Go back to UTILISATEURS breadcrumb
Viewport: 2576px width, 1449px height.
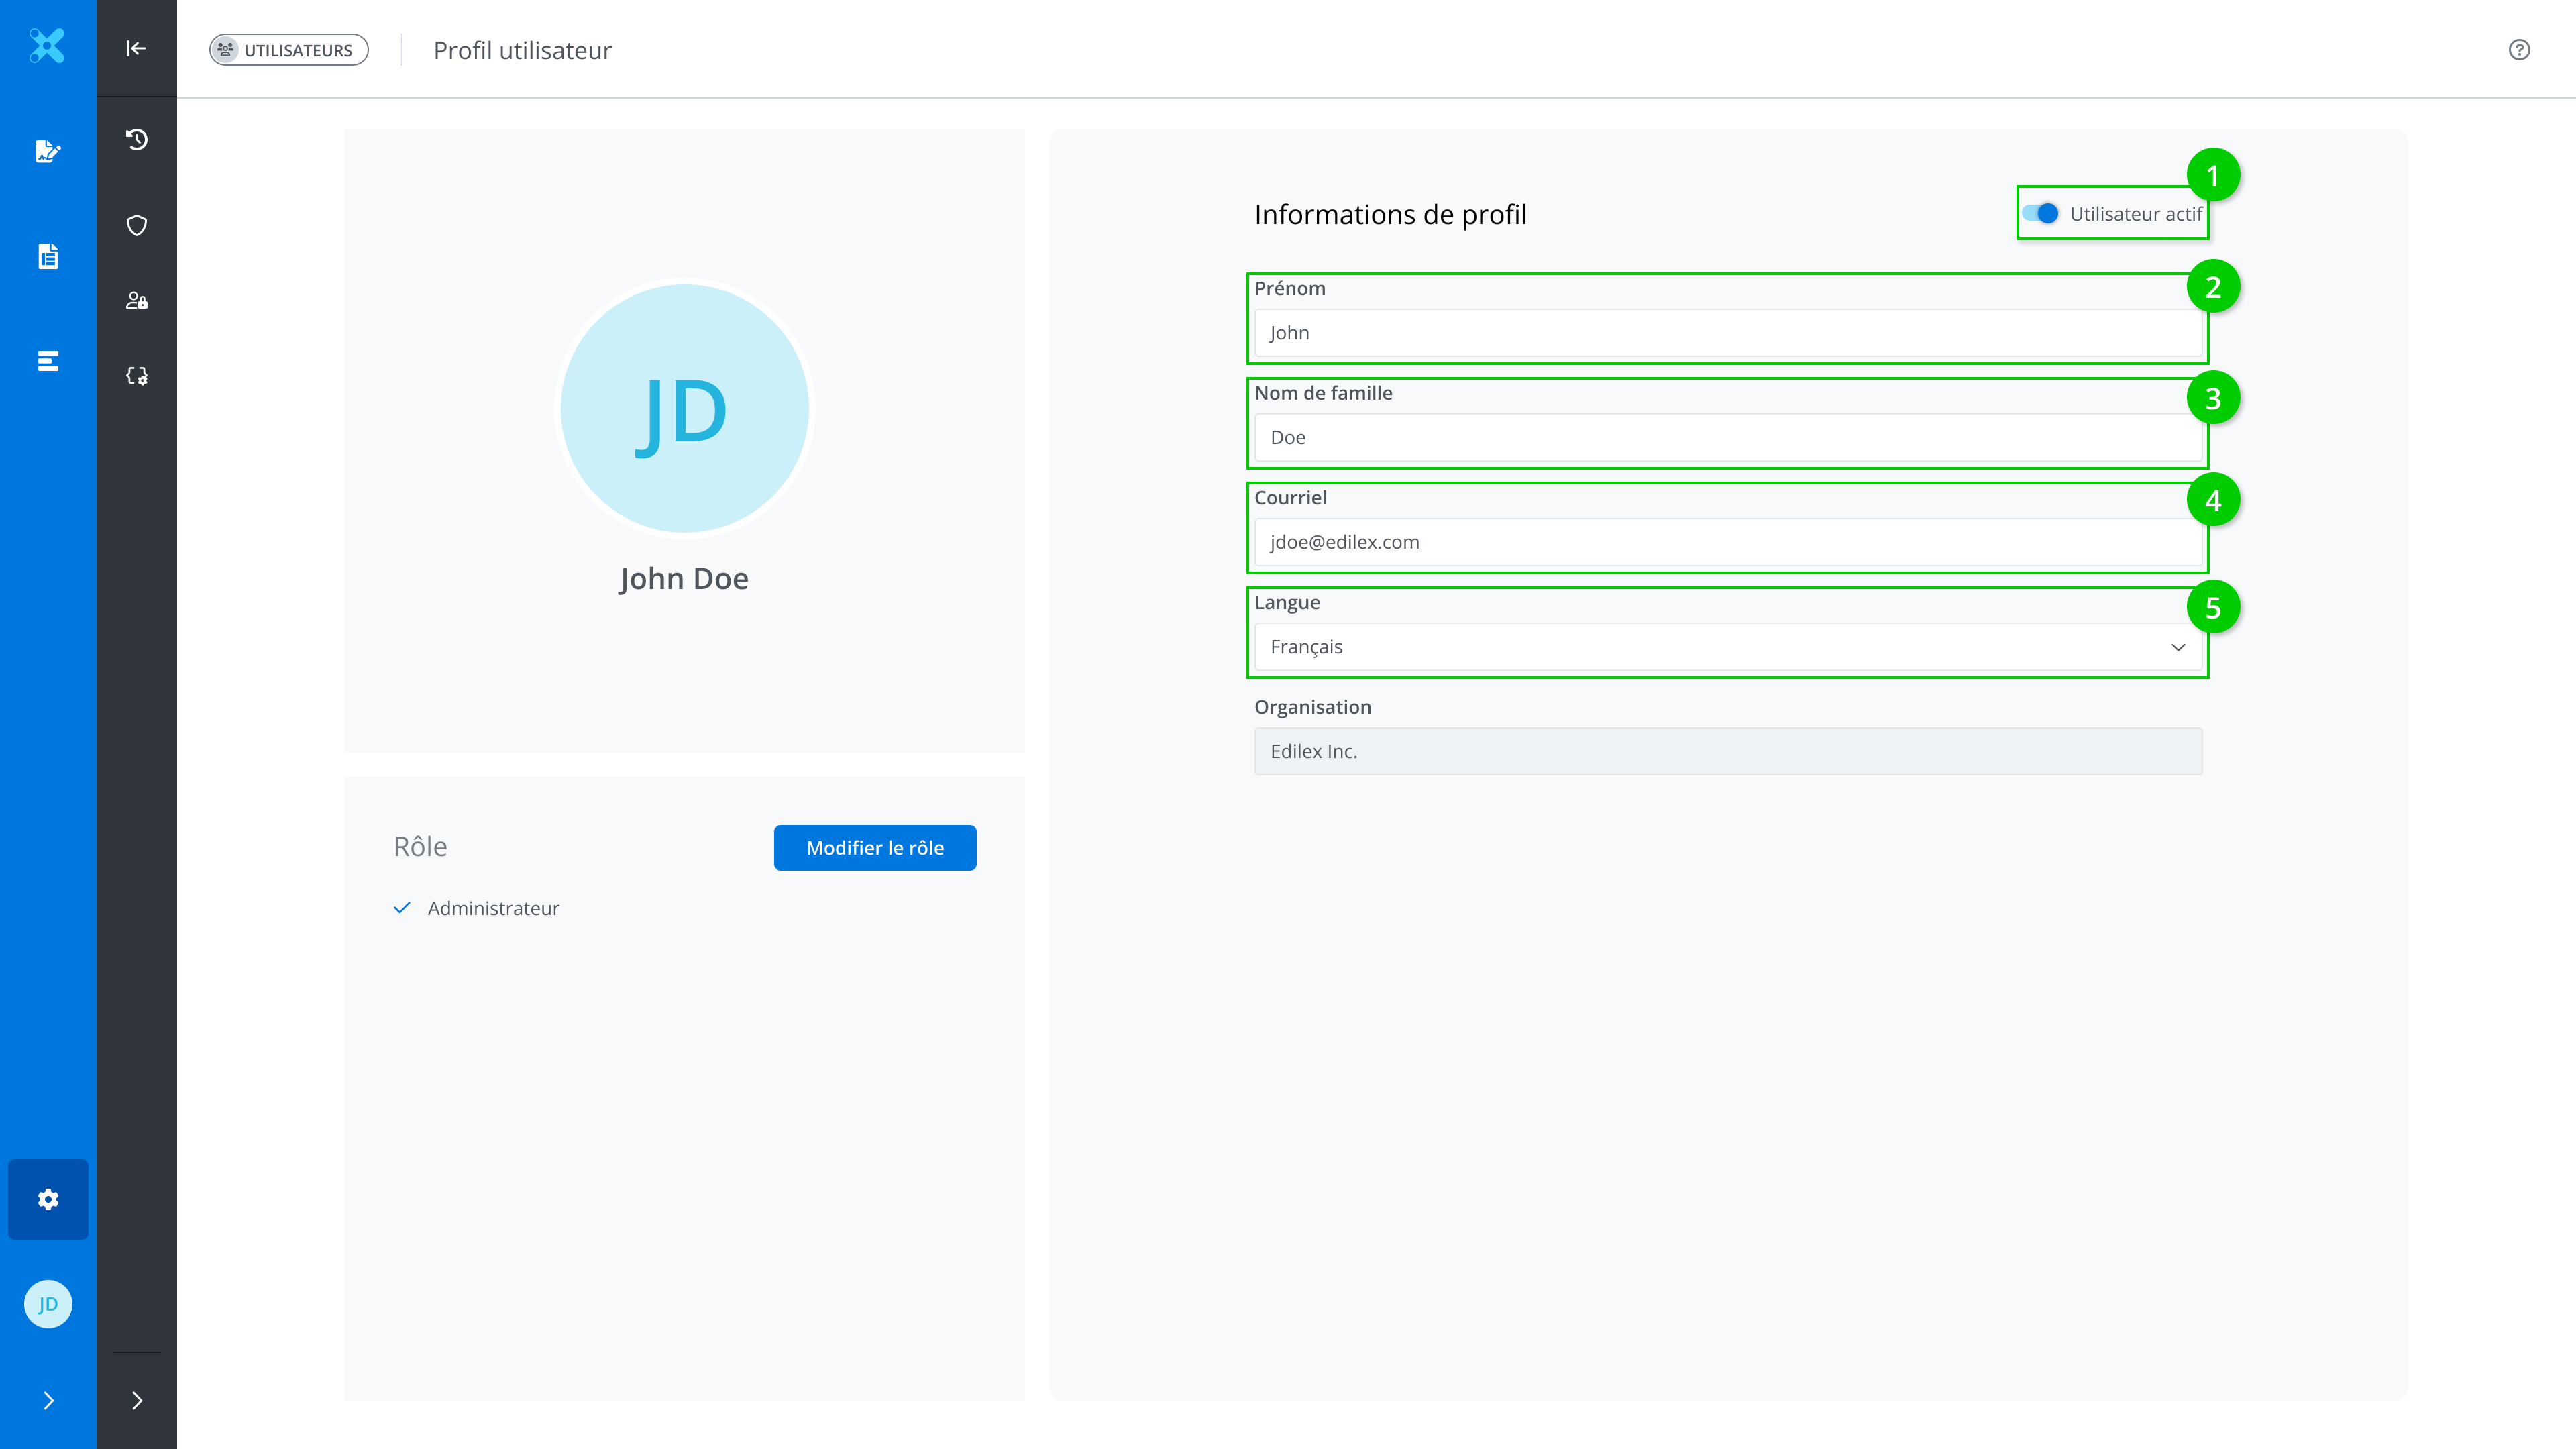tap(288, 50)
